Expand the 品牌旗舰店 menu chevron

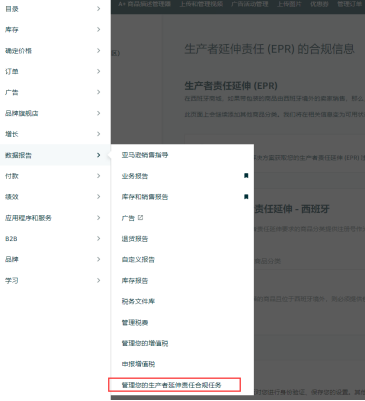click(98, 113)
